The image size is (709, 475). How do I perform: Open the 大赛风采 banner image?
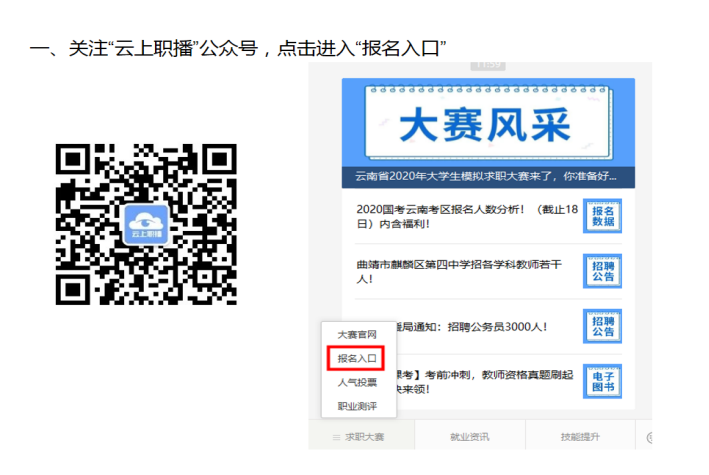click(488, 123)
